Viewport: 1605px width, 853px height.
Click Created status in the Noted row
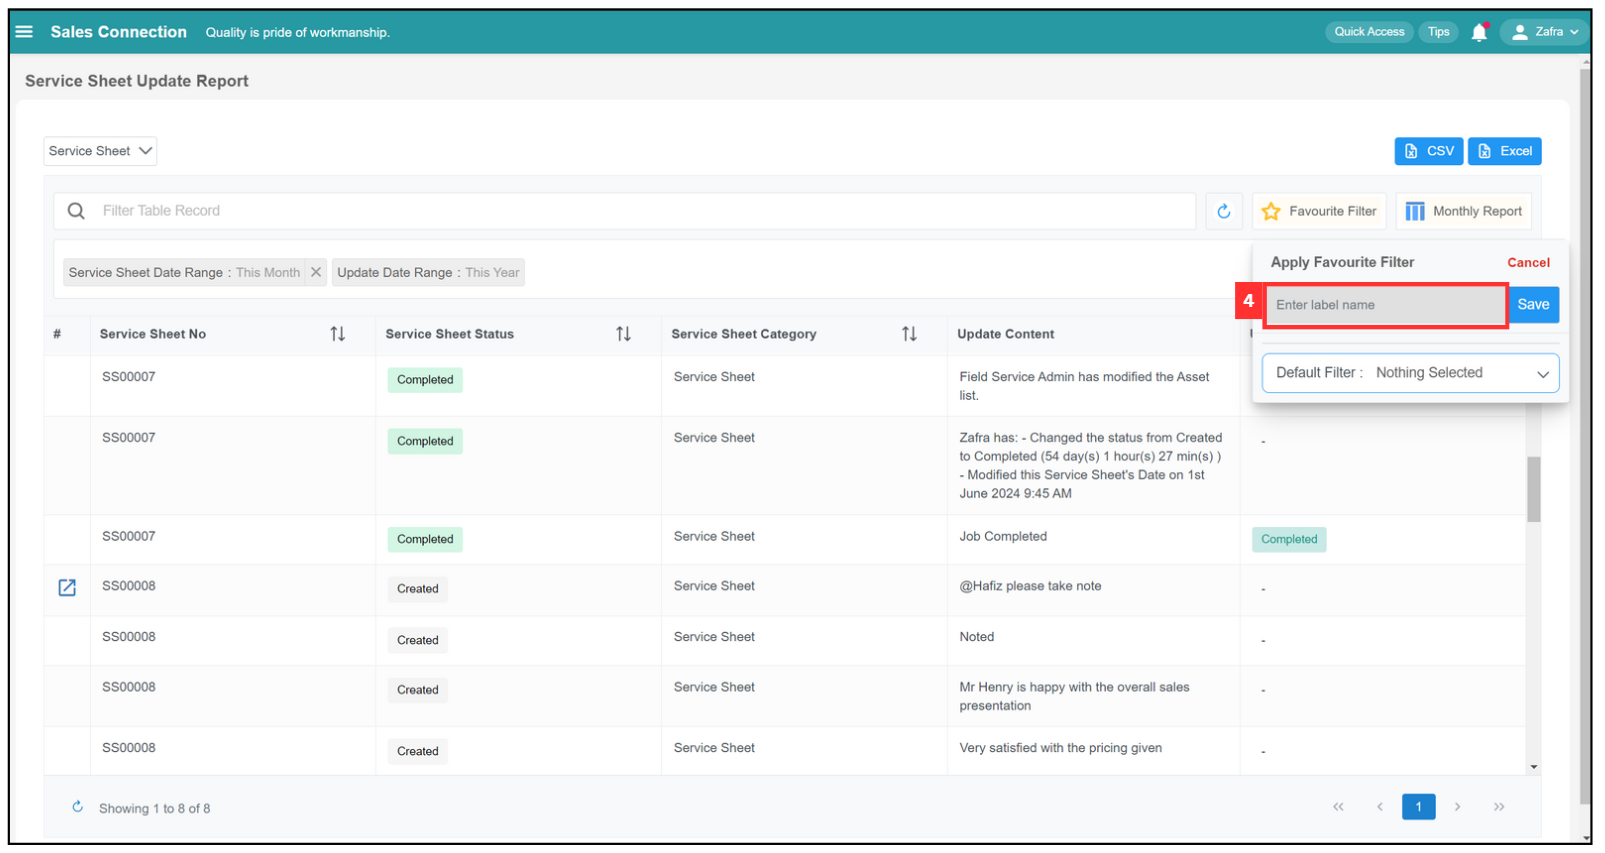[x=417, y=641]
